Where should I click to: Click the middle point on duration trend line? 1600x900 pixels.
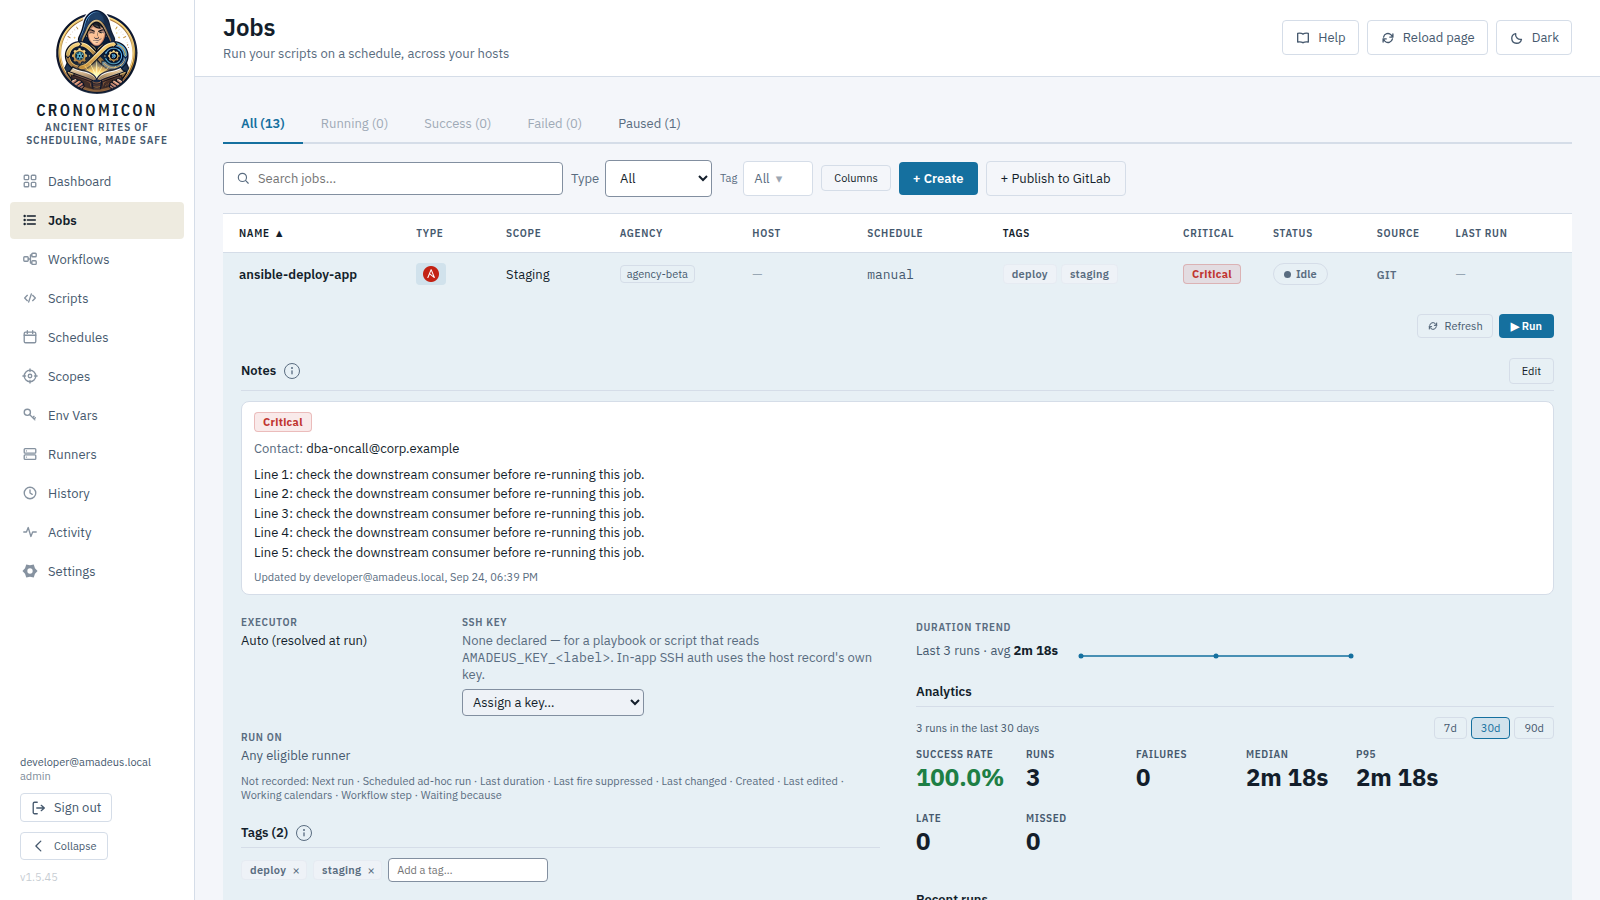pyautogui.click(x=1216, y=656)
